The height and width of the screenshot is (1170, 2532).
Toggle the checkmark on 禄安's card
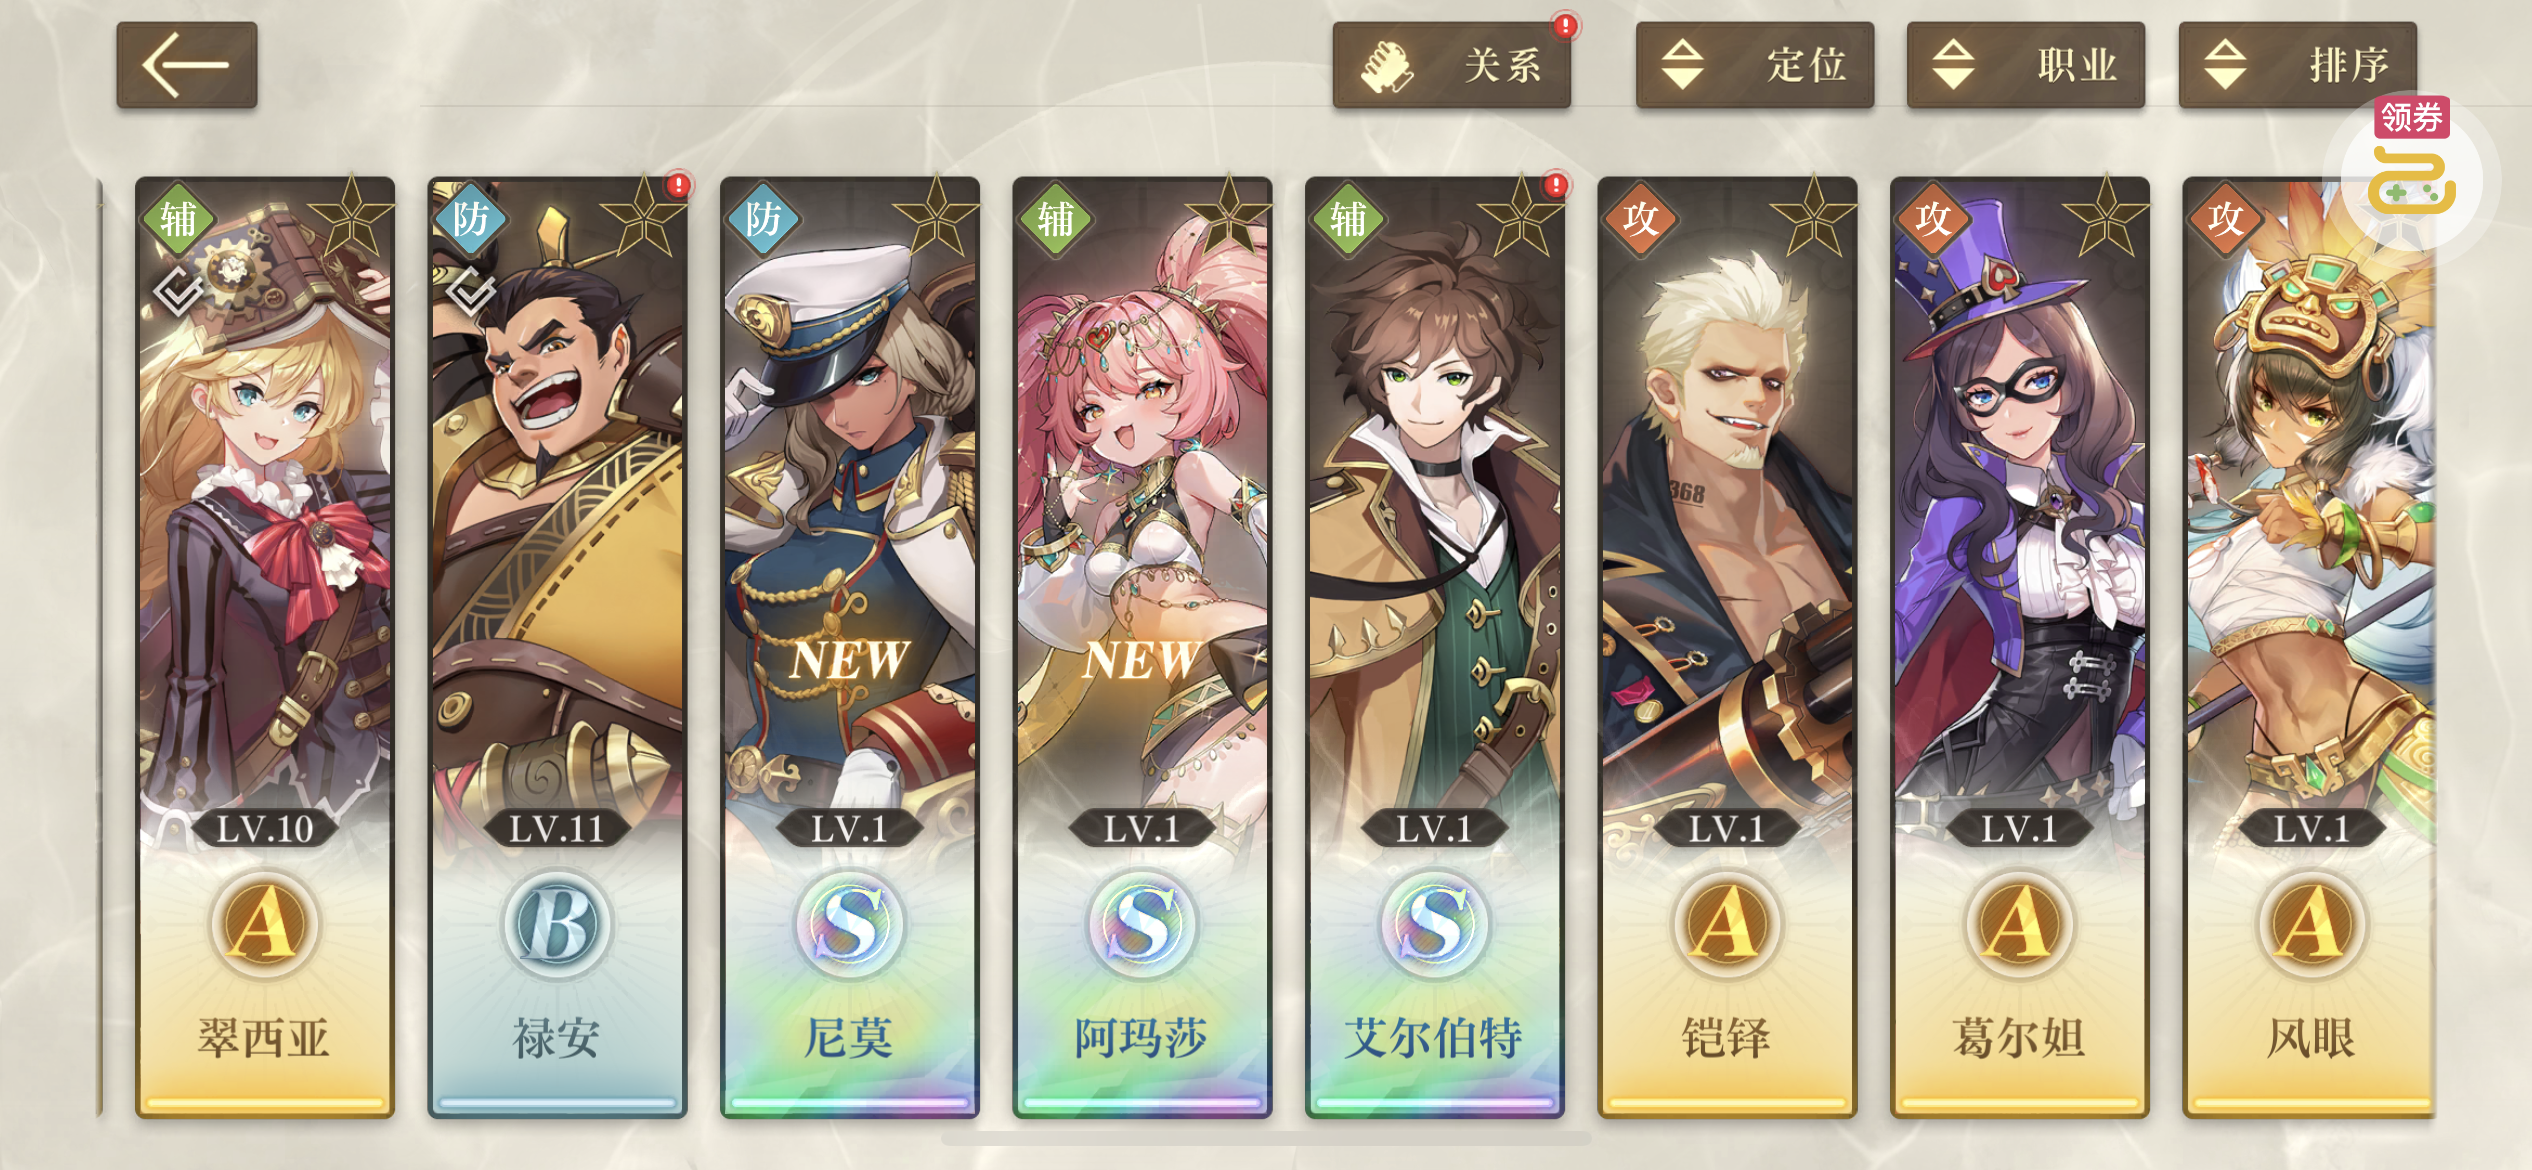click(x=470, y=290)
